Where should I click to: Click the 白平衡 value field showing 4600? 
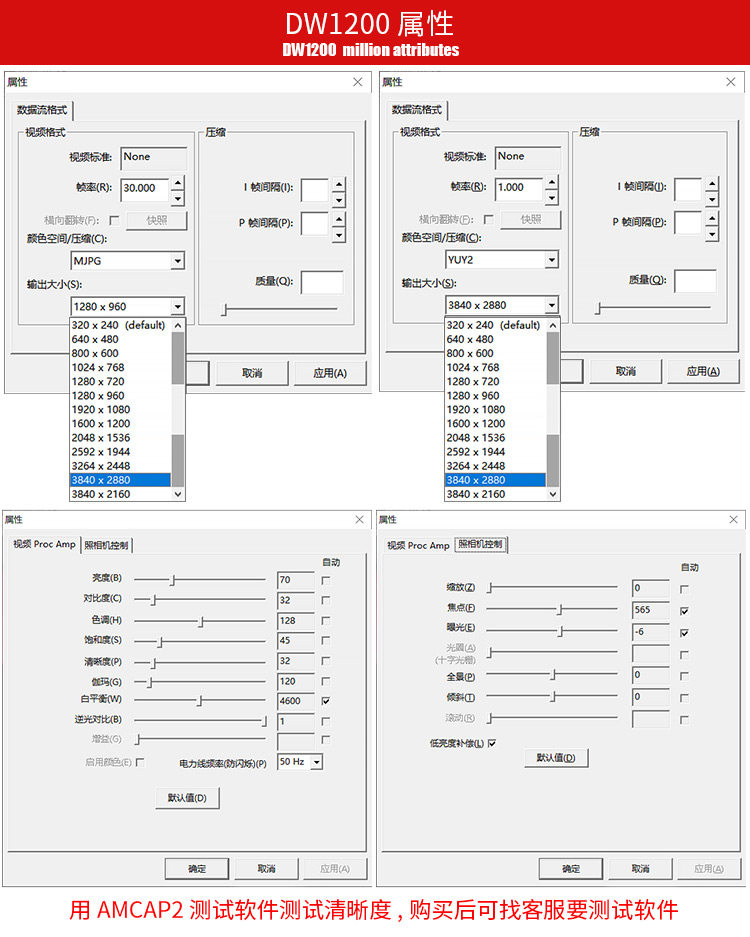coord(296,701)
